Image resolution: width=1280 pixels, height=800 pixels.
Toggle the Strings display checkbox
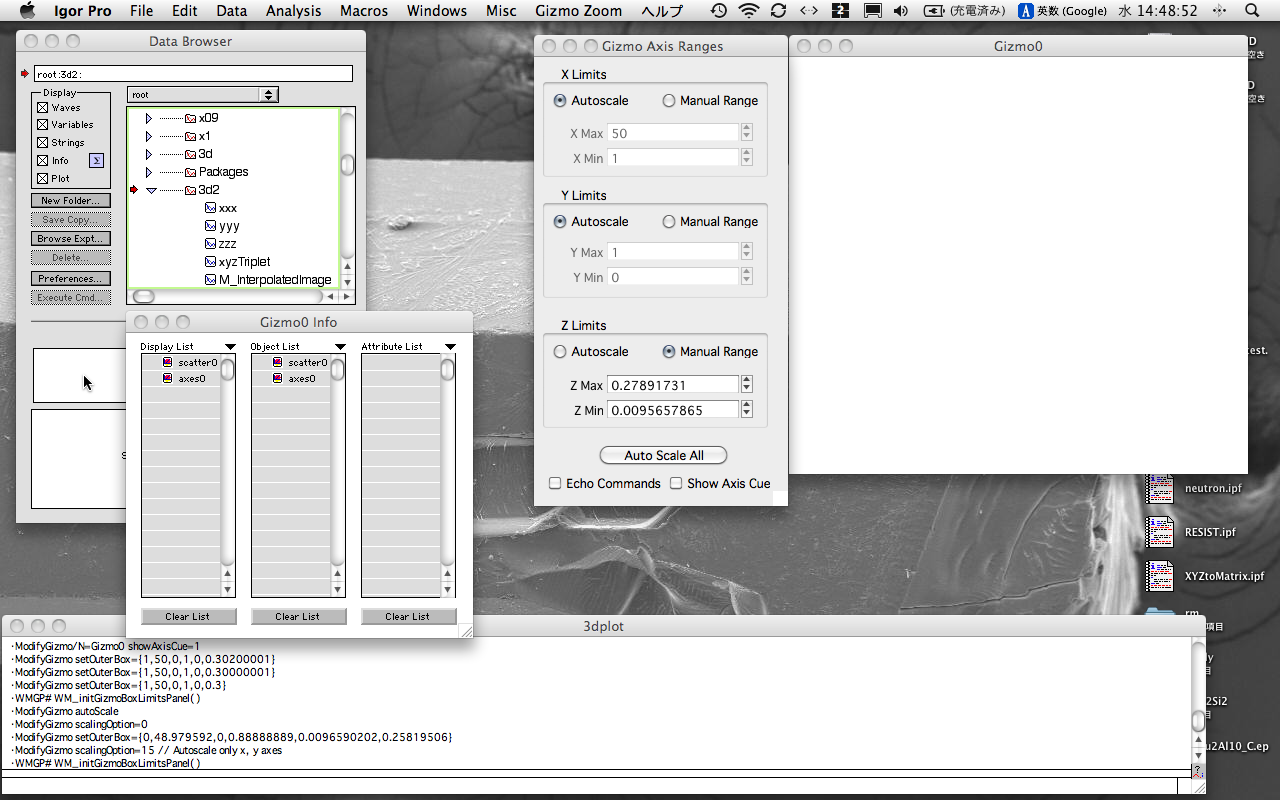[43, 143]
